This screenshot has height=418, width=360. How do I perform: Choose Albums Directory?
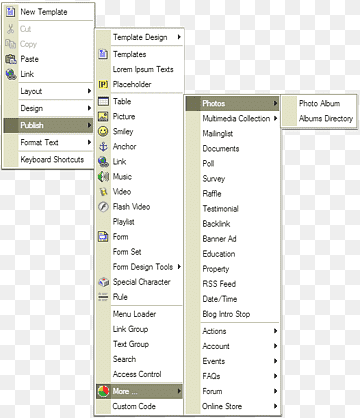pyautogui.click(x=319, y=118)
